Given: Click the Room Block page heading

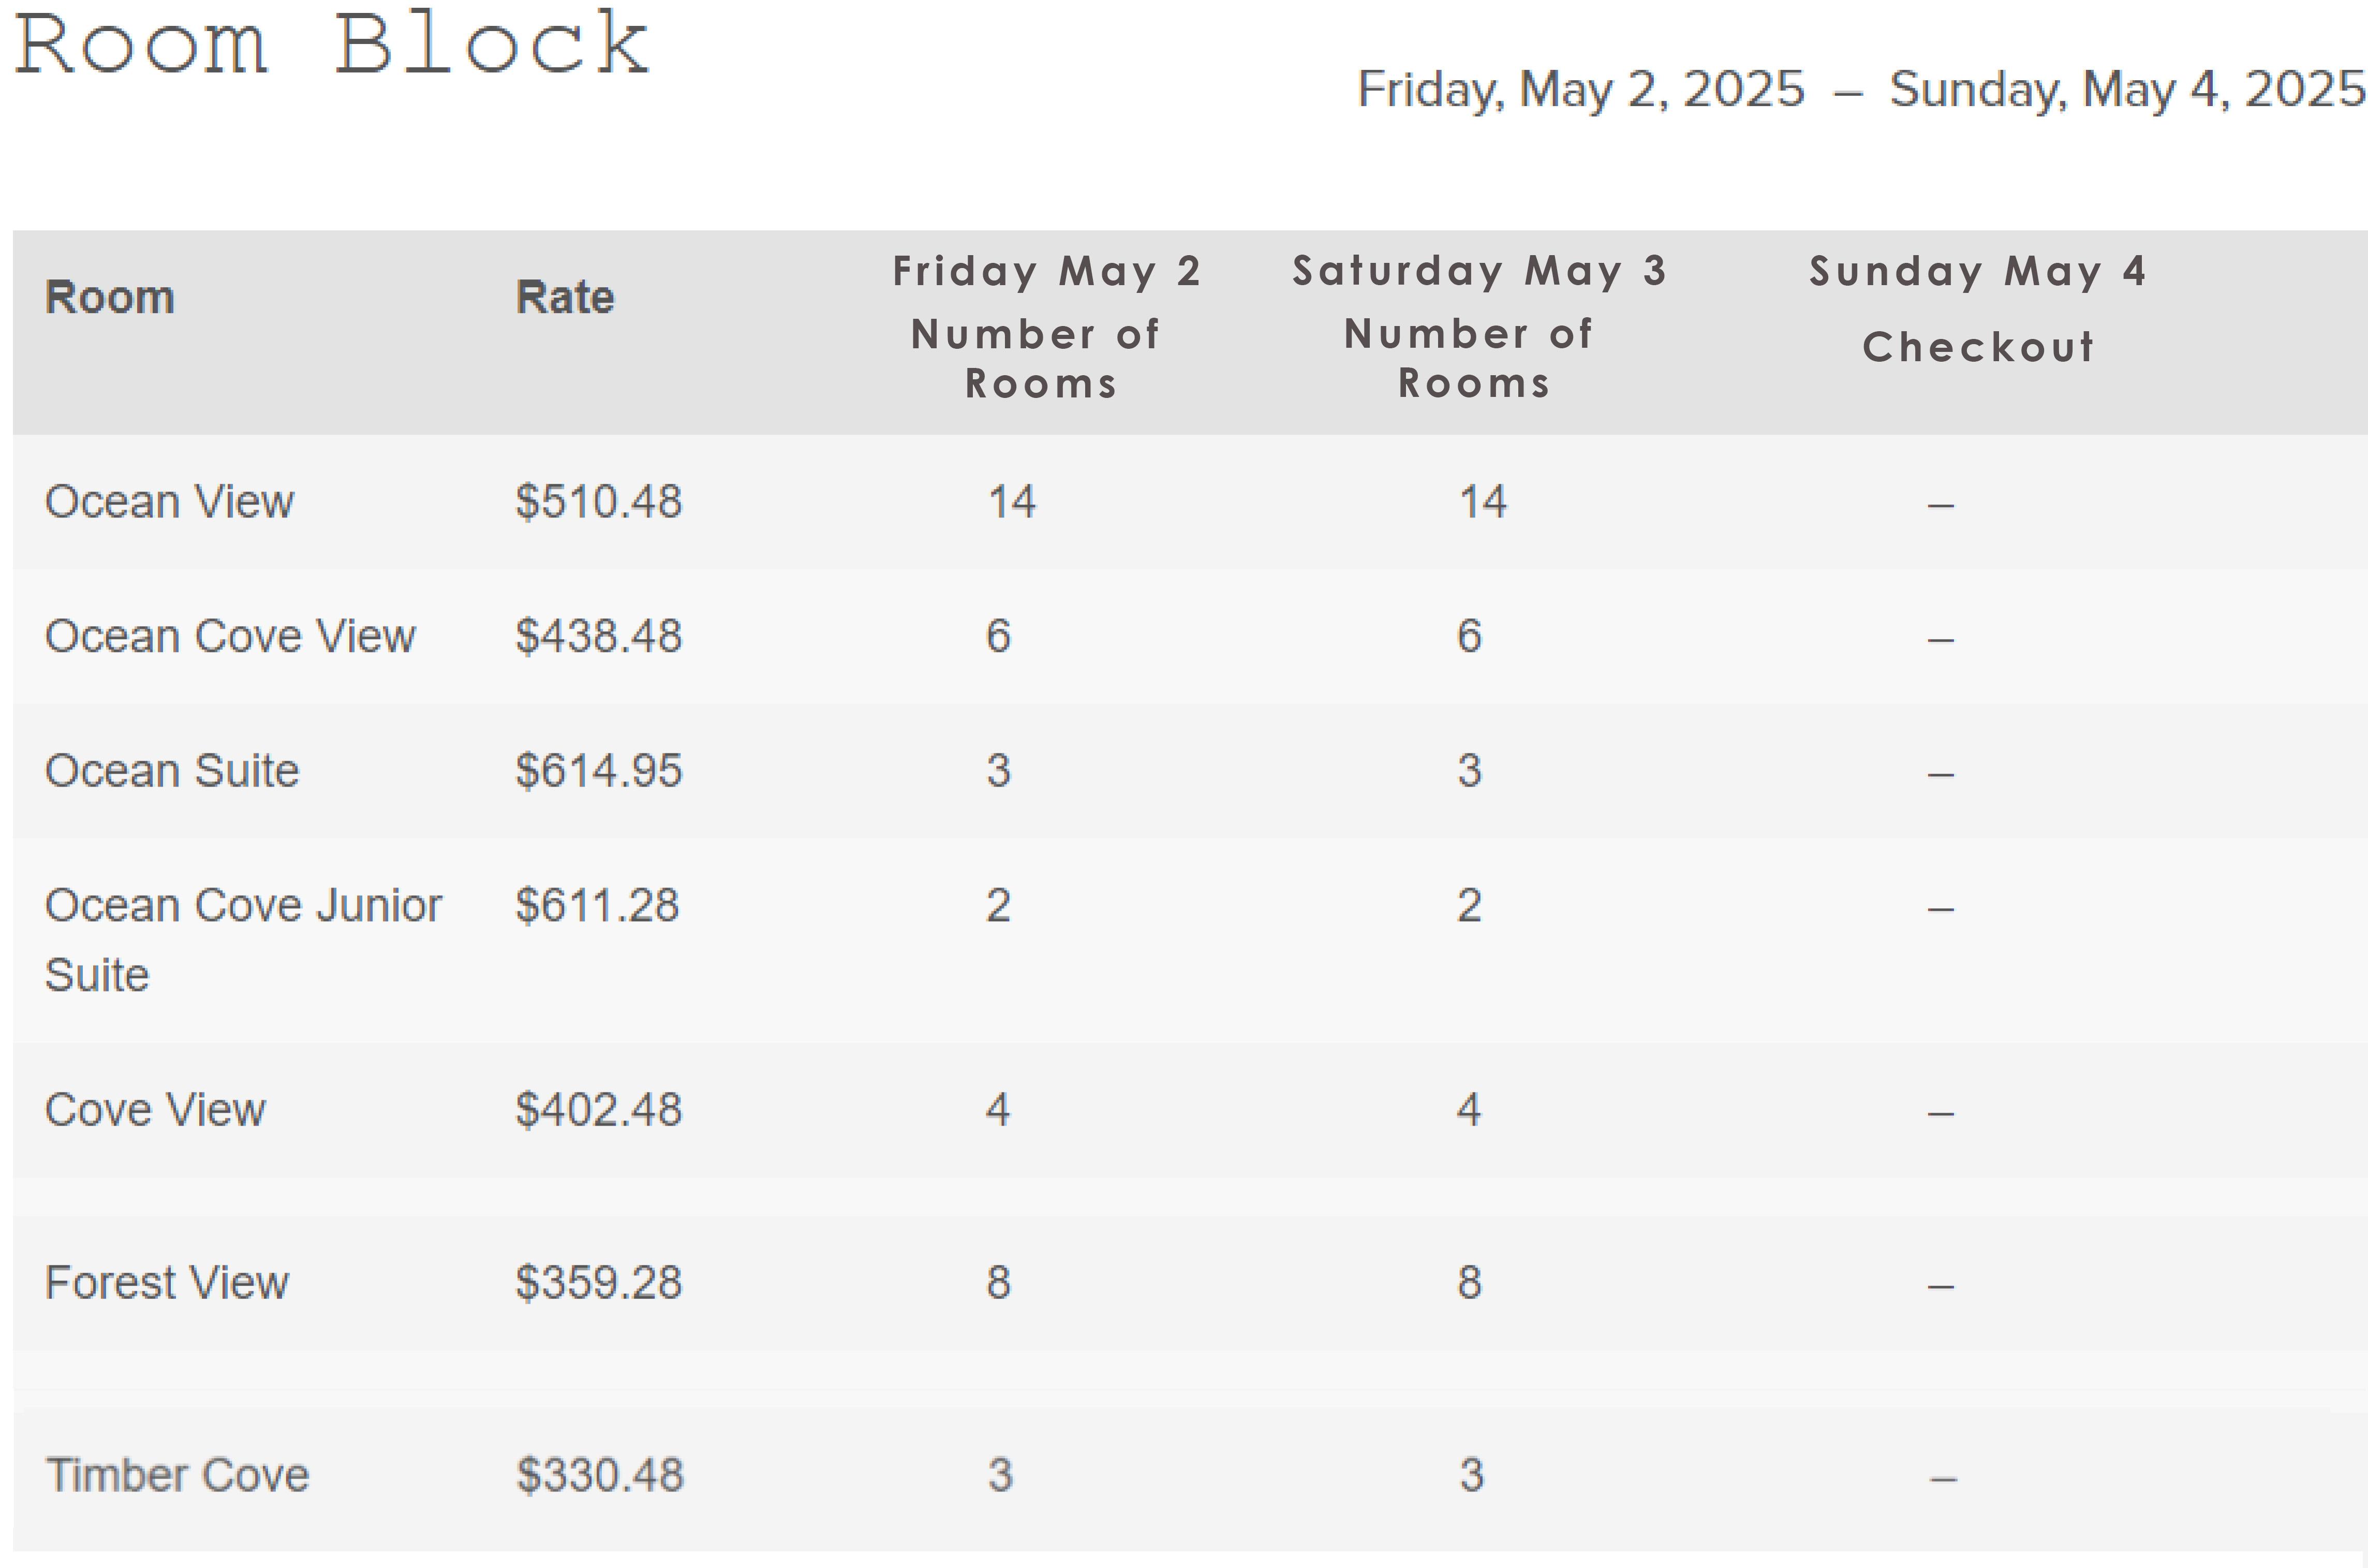Looking at the screenshot, I should coord(332,44).
